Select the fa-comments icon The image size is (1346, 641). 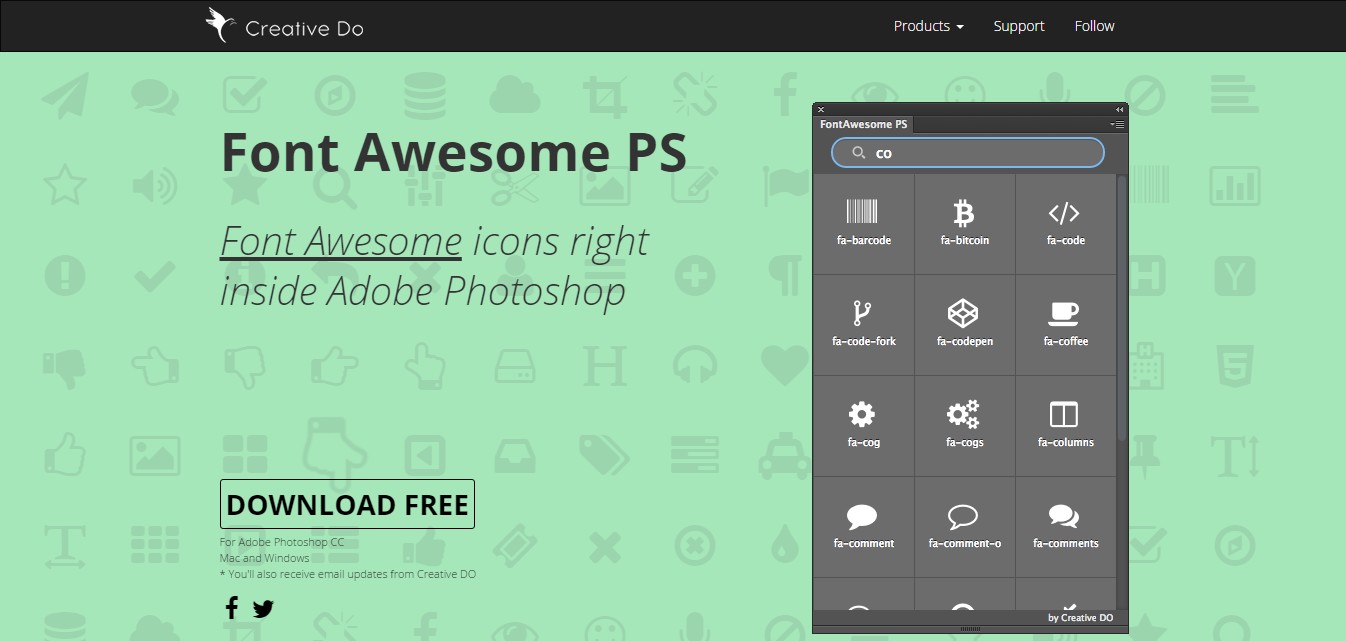click(x=1064, y=525)
